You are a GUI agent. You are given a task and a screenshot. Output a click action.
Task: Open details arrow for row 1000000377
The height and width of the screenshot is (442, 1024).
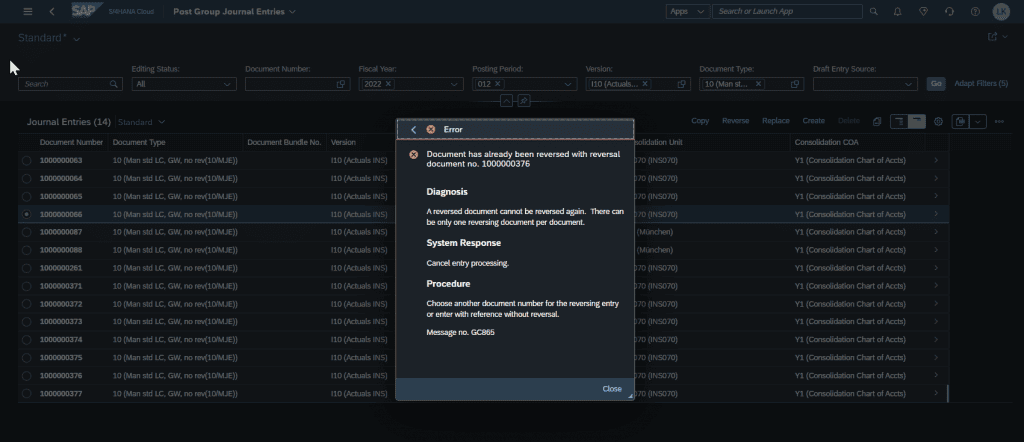(936, 393)
